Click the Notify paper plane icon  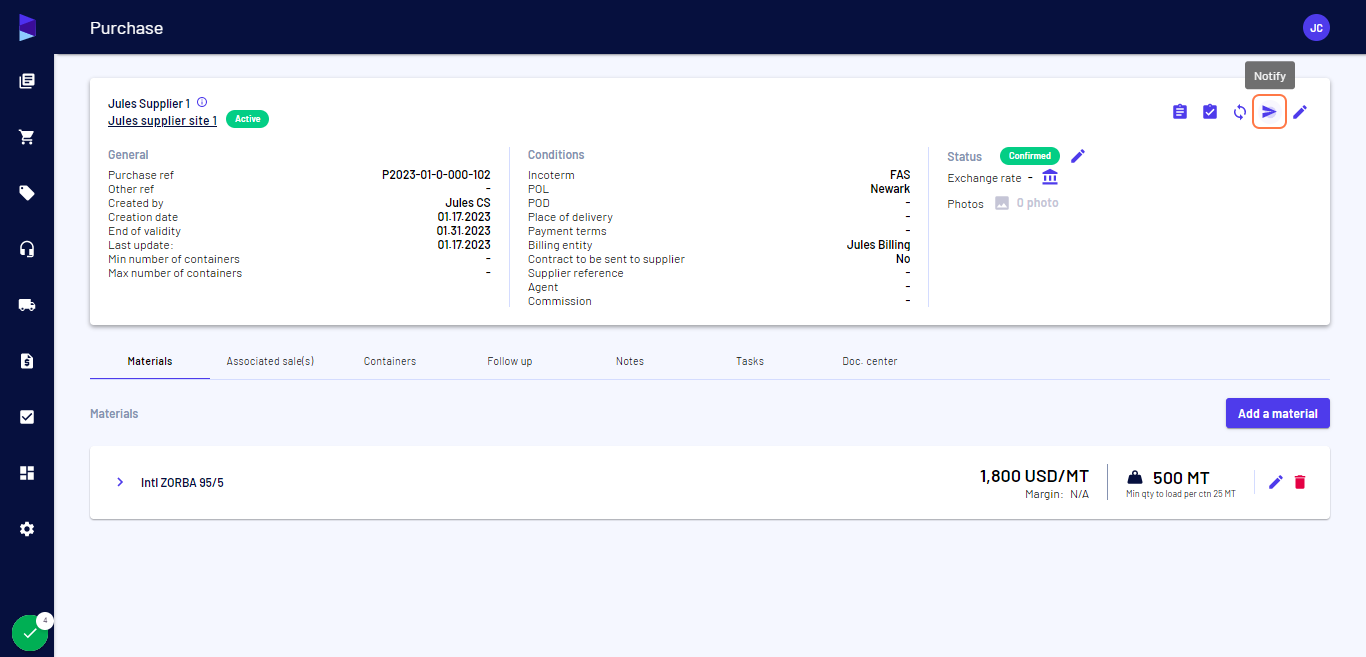coord(1269,111)
